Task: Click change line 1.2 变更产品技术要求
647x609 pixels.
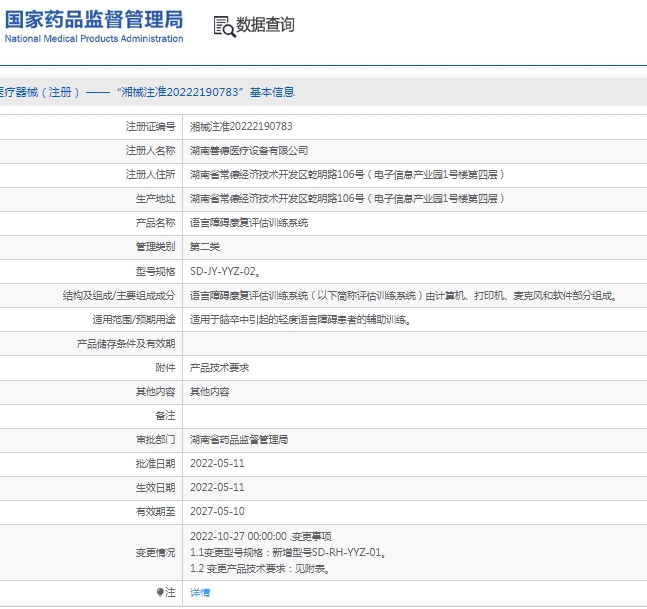Action: coord(260,569)
